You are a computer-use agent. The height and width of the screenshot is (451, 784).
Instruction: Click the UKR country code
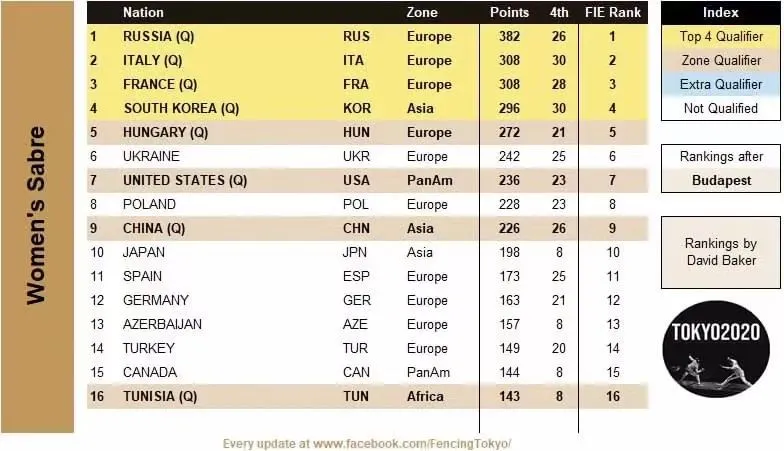[356, 156]
